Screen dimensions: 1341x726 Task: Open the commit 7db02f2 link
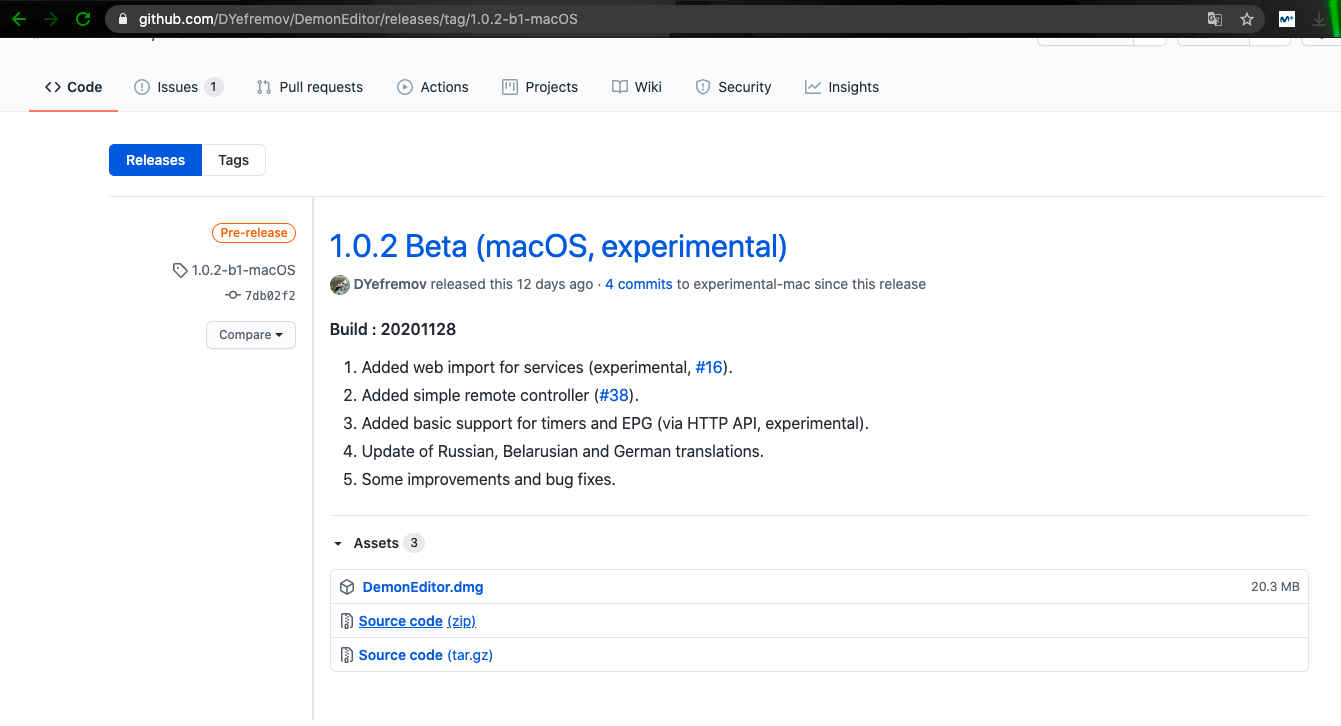pos(269,296)
